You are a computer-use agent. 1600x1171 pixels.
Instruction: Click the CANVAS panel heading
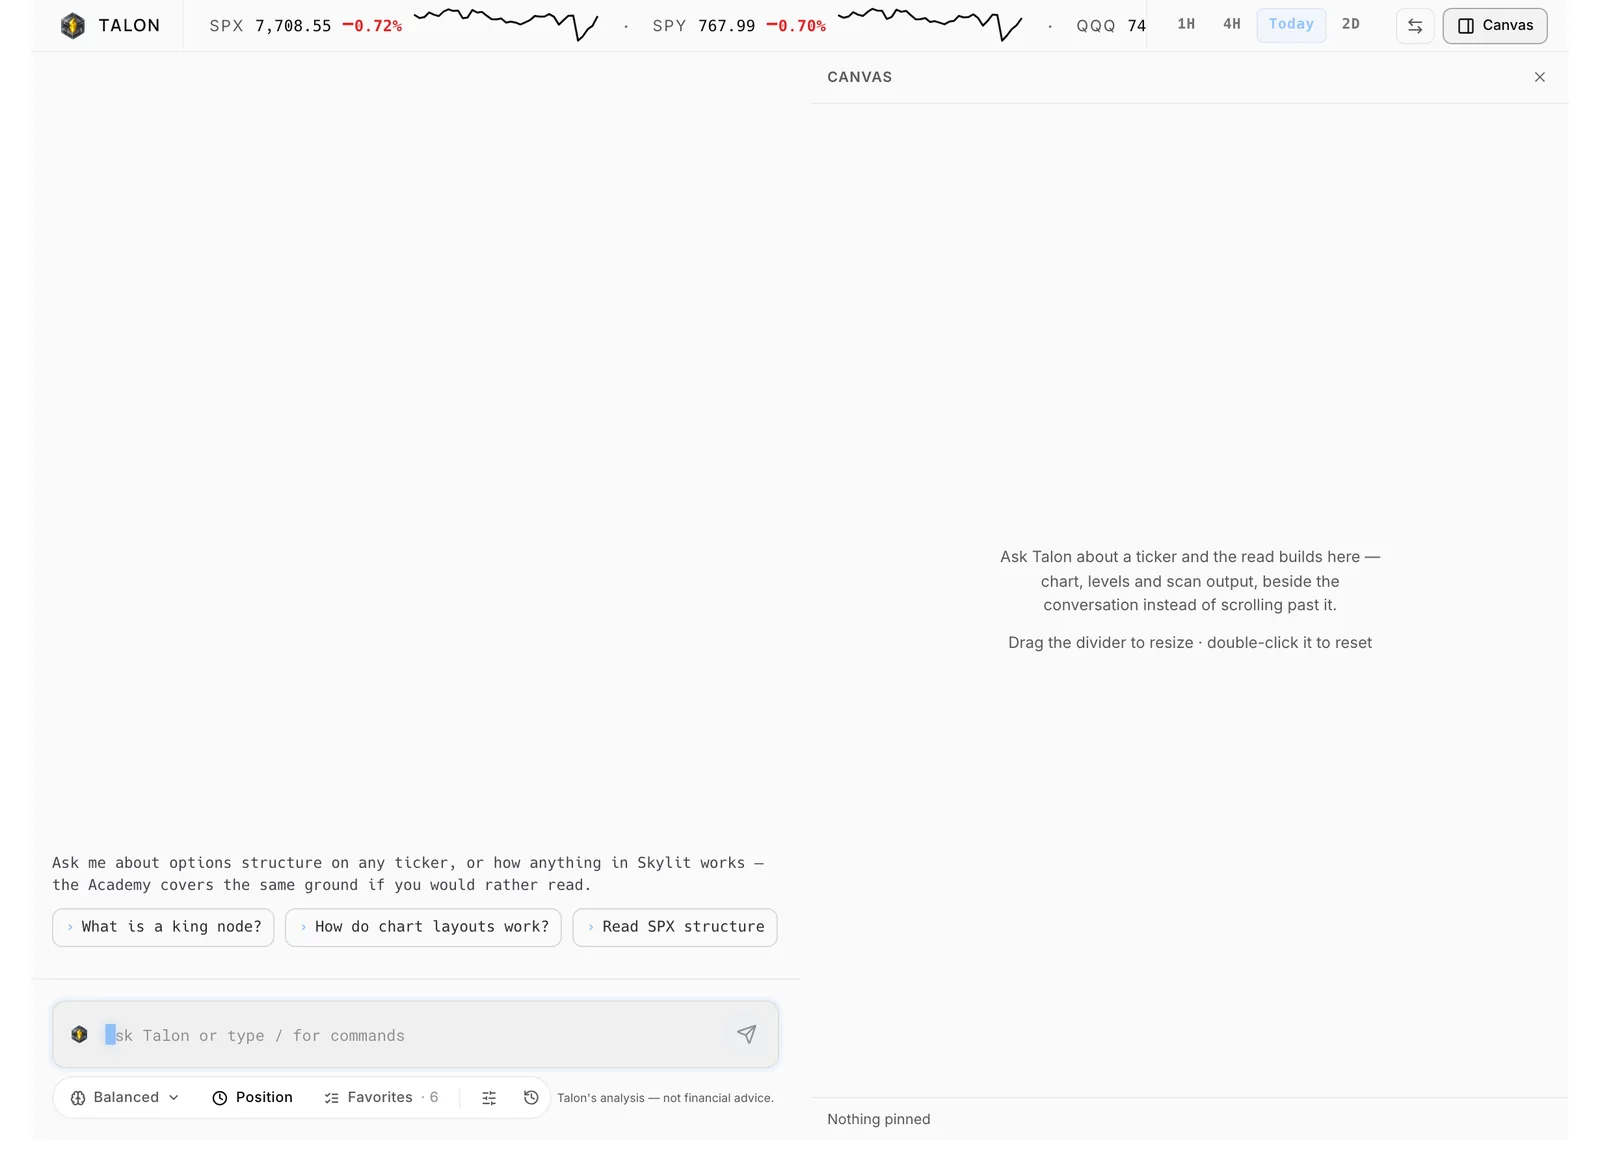pos(860,77)
